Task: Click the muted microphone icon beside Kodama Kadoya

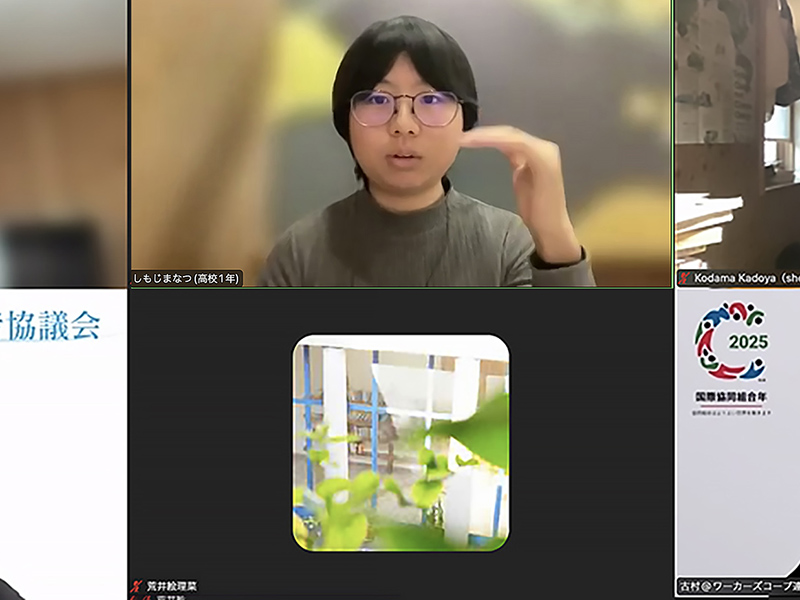Action: coord(685,279)
